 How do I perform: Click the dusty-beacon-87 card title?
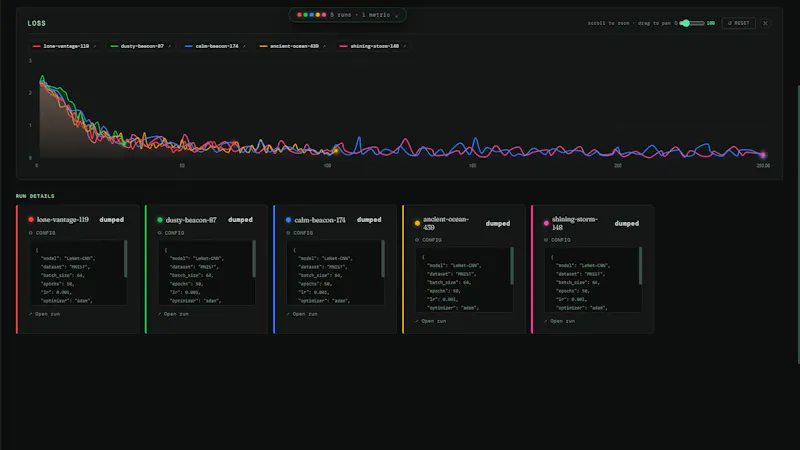[x=191, y=220]
